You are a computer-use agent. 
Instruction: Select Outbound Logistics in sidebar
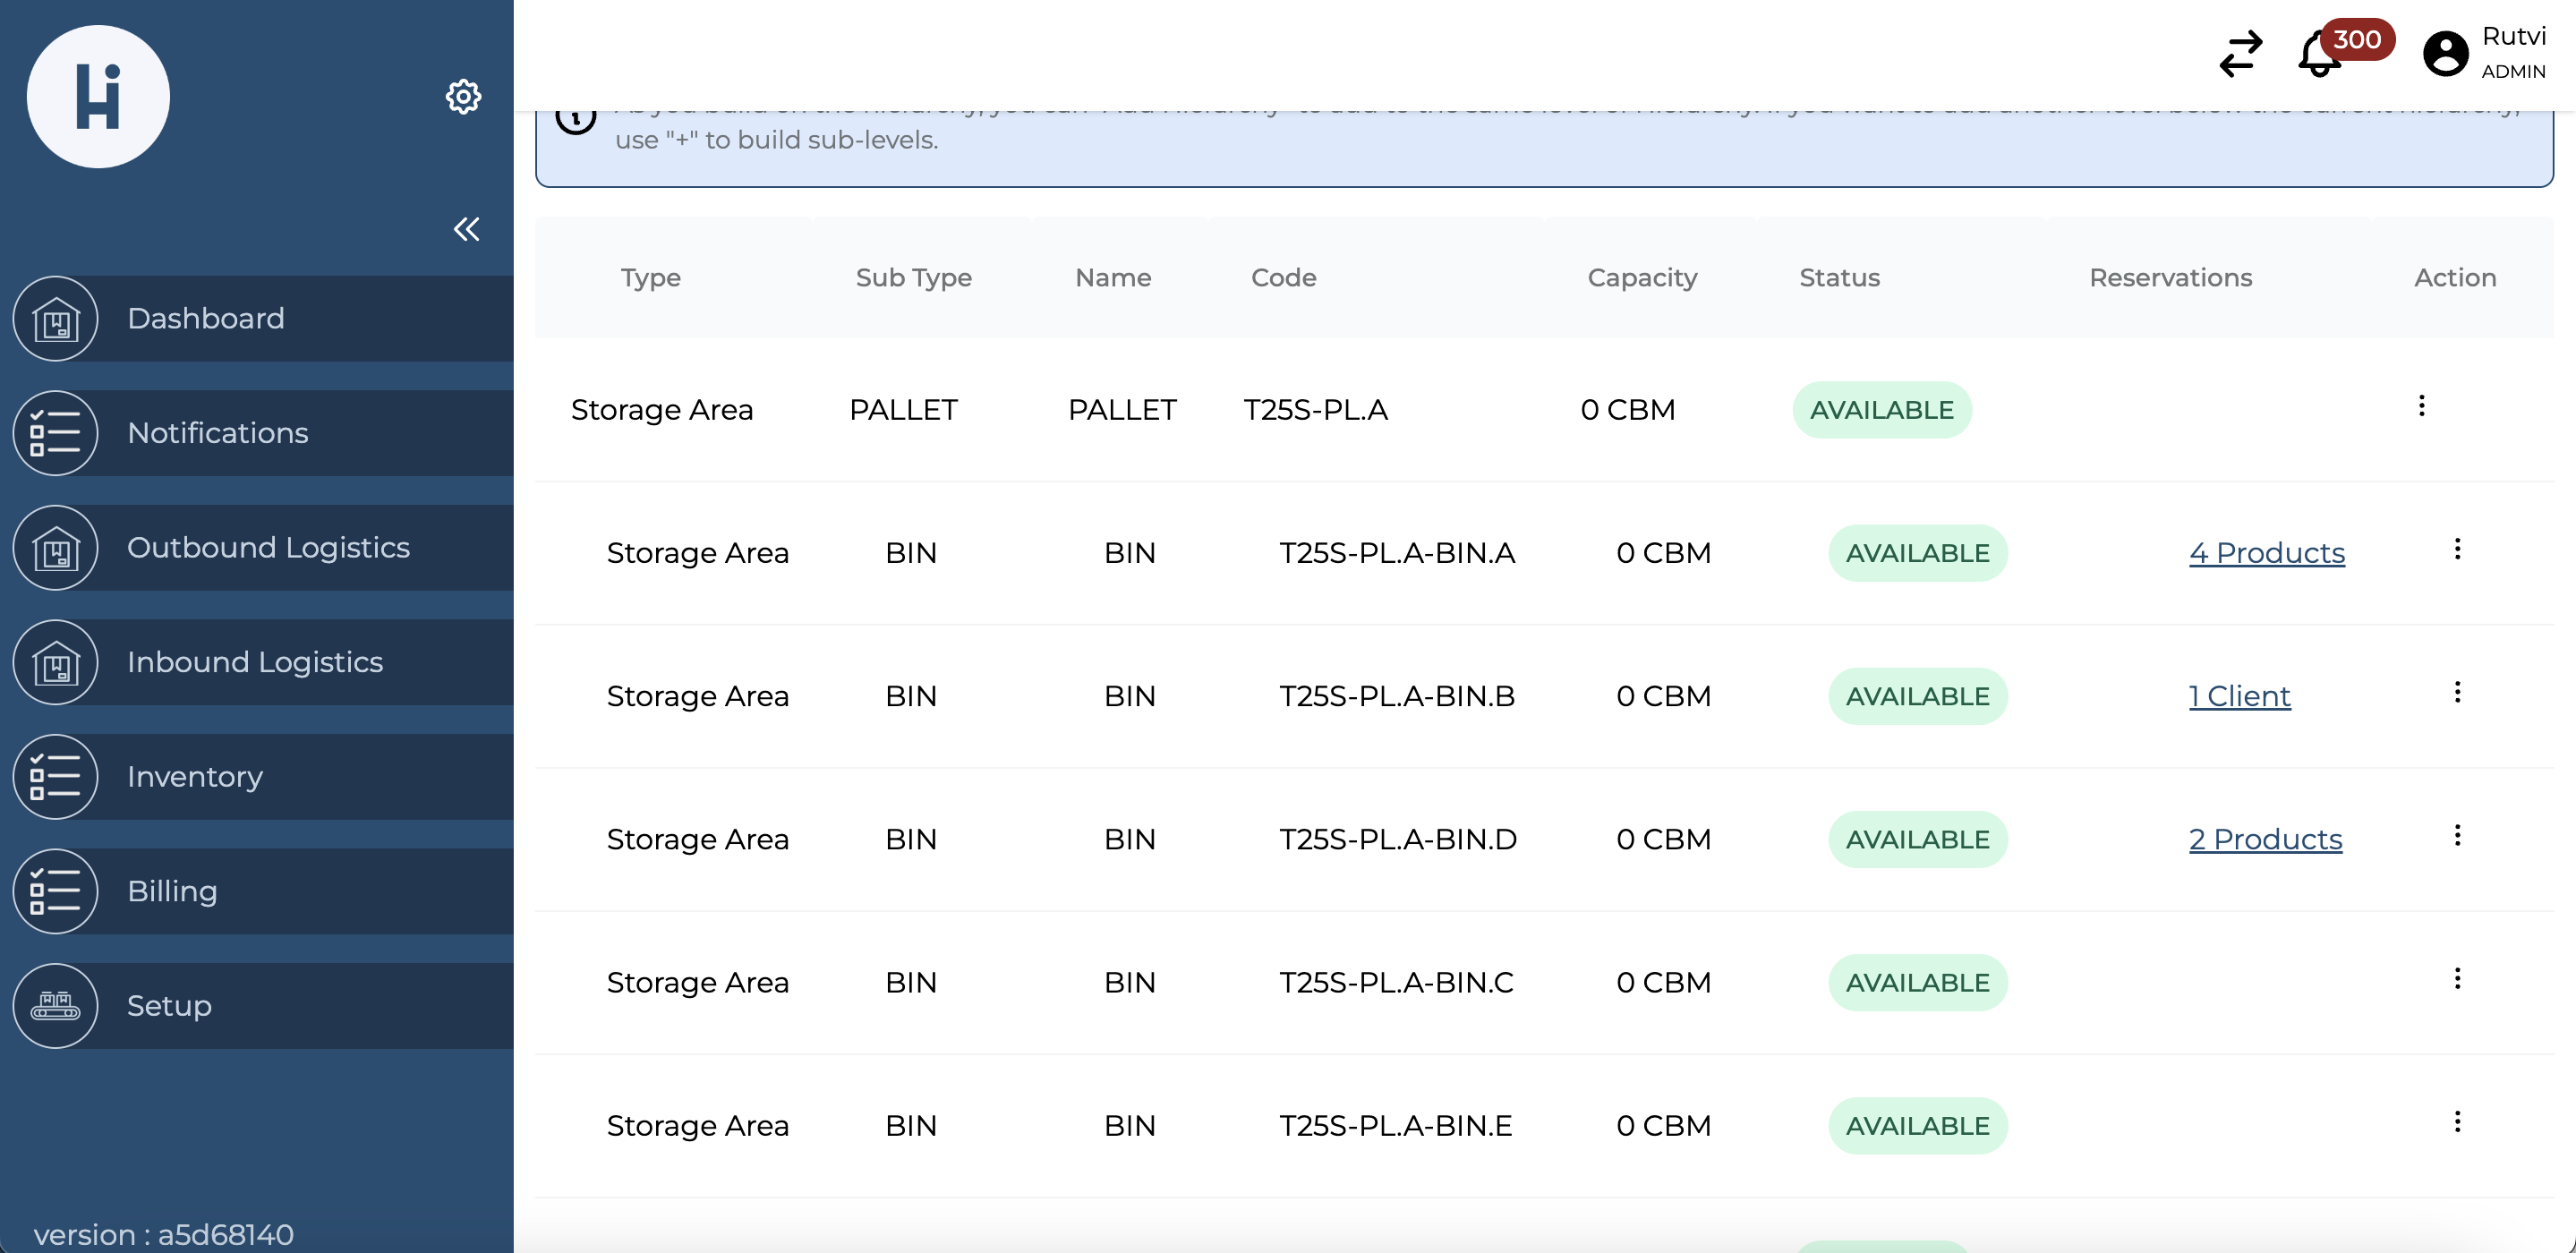click(268, 547)
